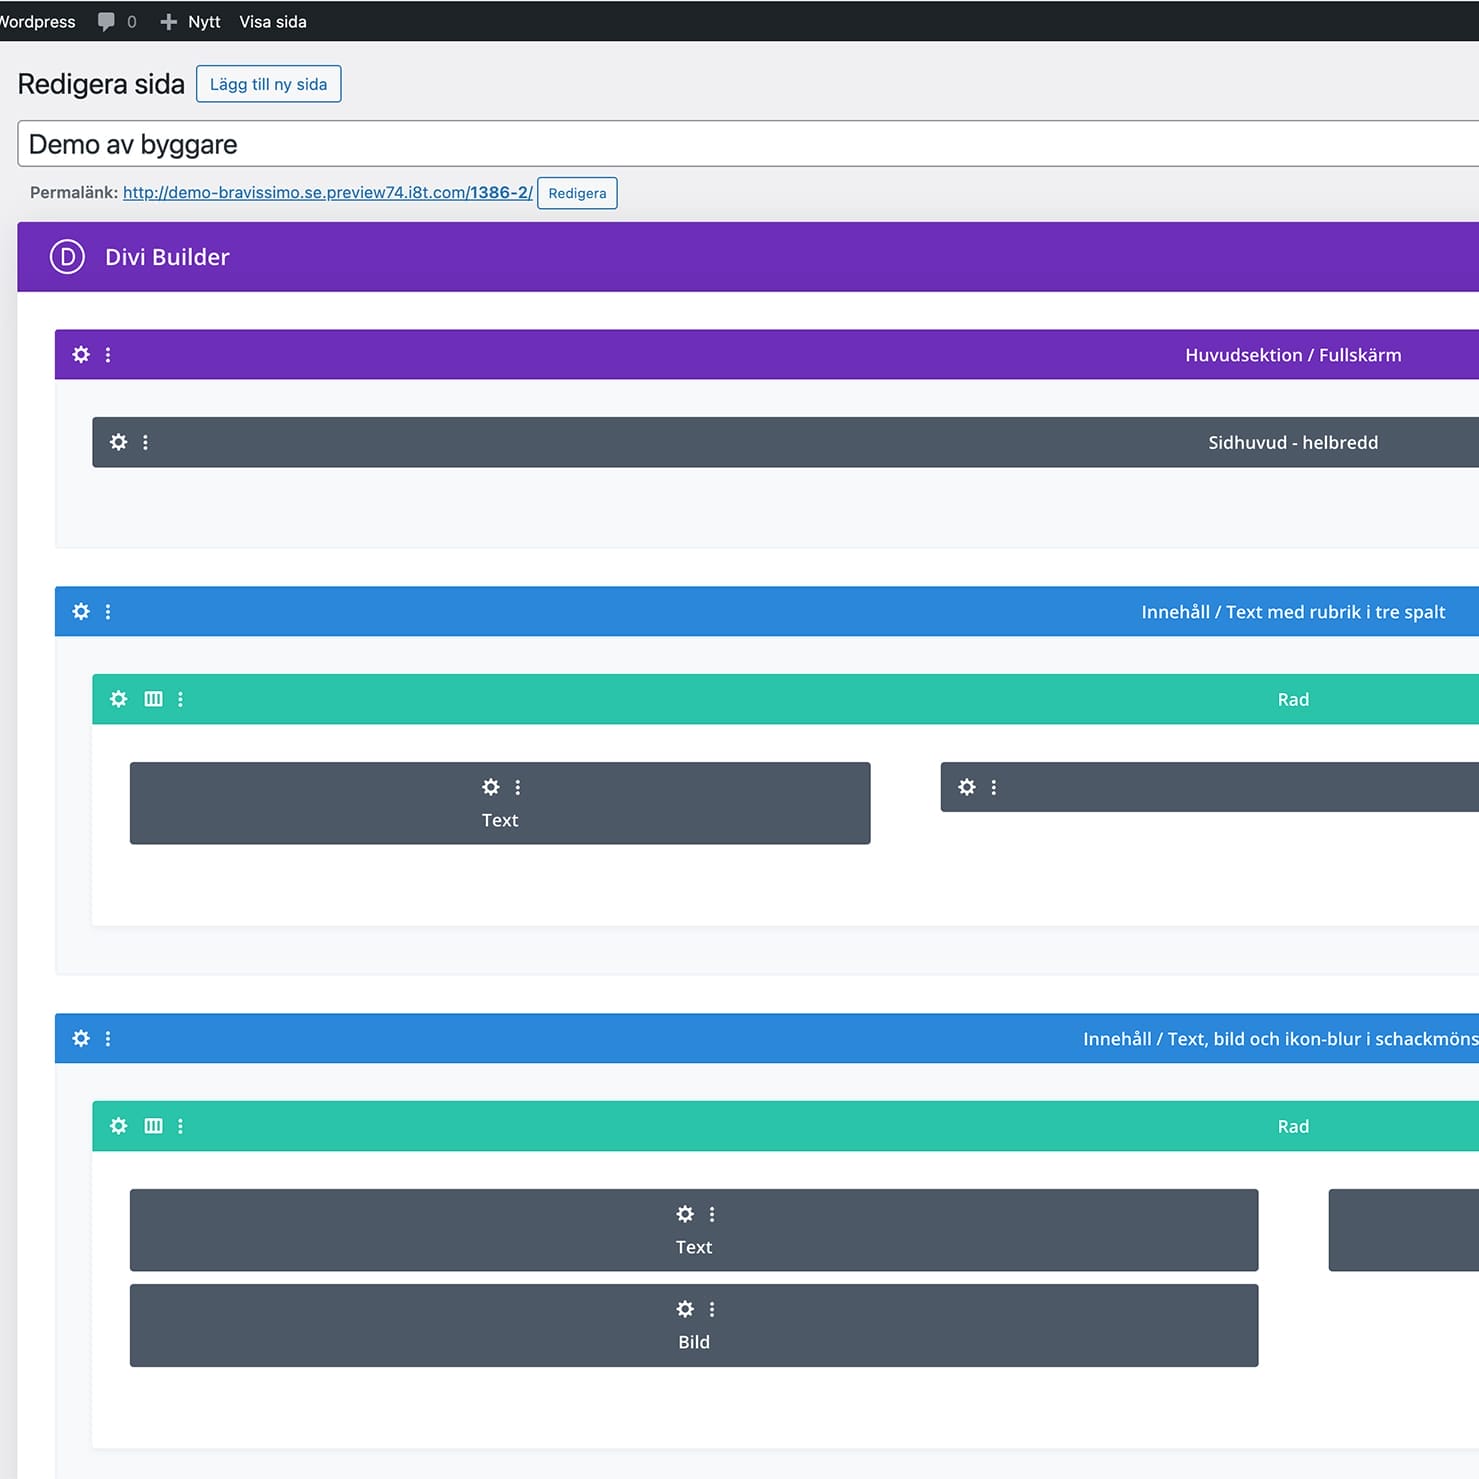The image size is (1479, 1479).
Task: Expand three-dot menu of first Rad
Action: click(x=180, y=699)
